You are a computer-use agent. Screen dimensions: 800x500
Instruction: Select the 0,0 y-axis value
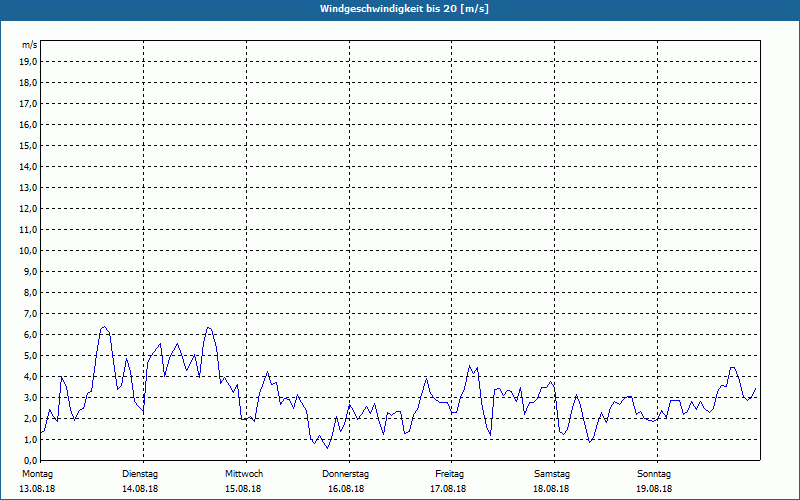click(x=30, y=461)
